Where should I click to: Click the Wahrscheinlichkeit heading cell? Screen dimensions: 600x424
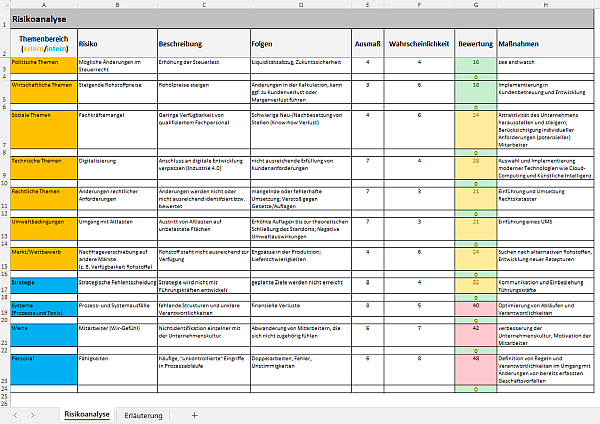[x=417, y=44]
